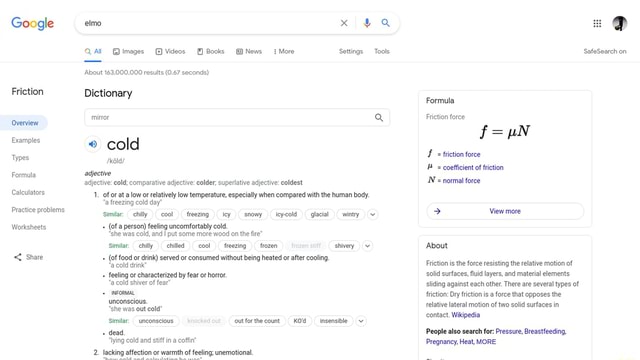Image resolution: width=640 pixels, height=360 pixels.
Task: Select Types in Friction sidebar
Action: [20, 158]
